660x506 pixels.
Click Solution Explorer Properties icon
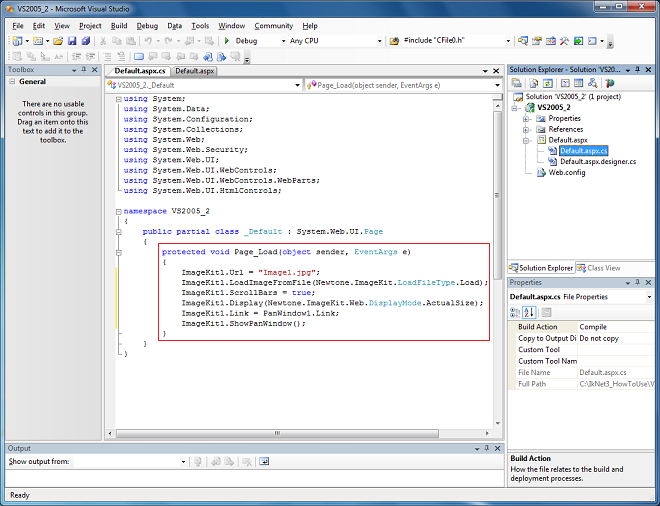[517, 83]
